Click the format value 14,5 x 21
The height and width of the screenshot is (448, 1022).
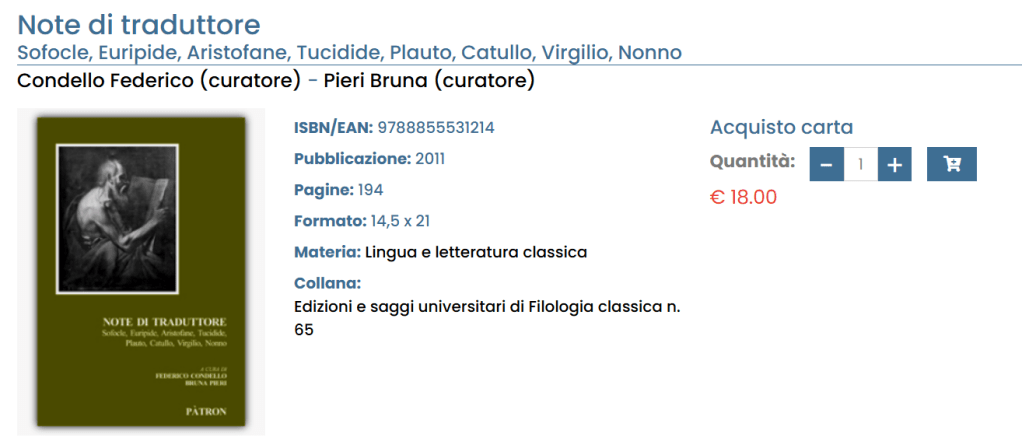(400, 221)
